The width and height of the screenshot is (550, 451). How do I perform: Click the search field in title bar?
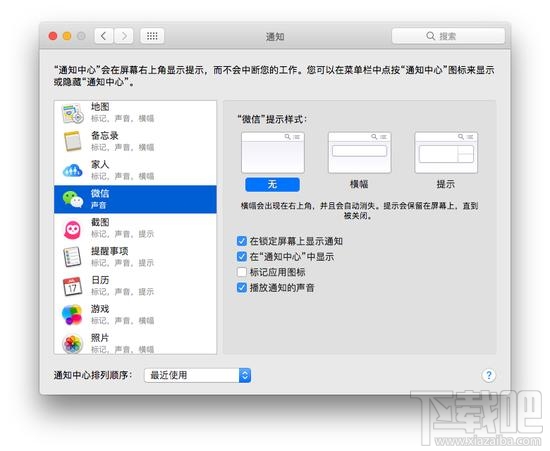(448, 36)
